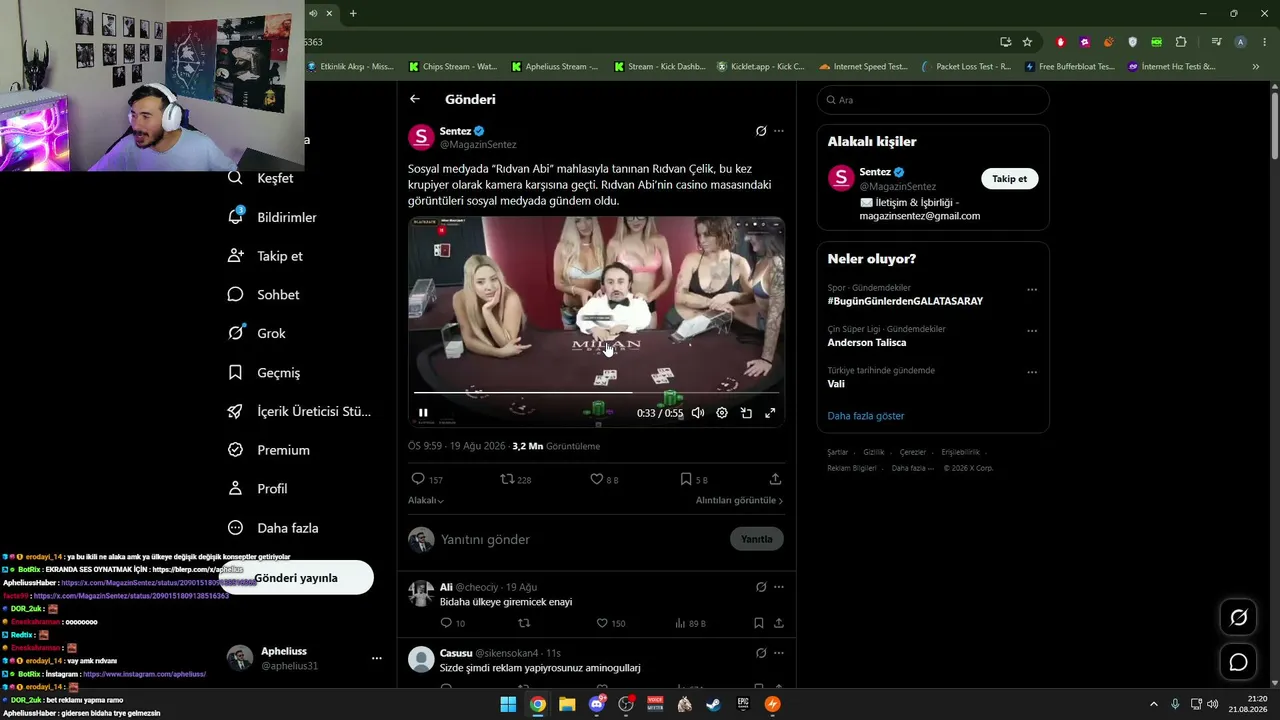The height and width of the screenshot is (720, 1280).
Task: Open taskbar volume control
Action: click(x=1212, y=704)
